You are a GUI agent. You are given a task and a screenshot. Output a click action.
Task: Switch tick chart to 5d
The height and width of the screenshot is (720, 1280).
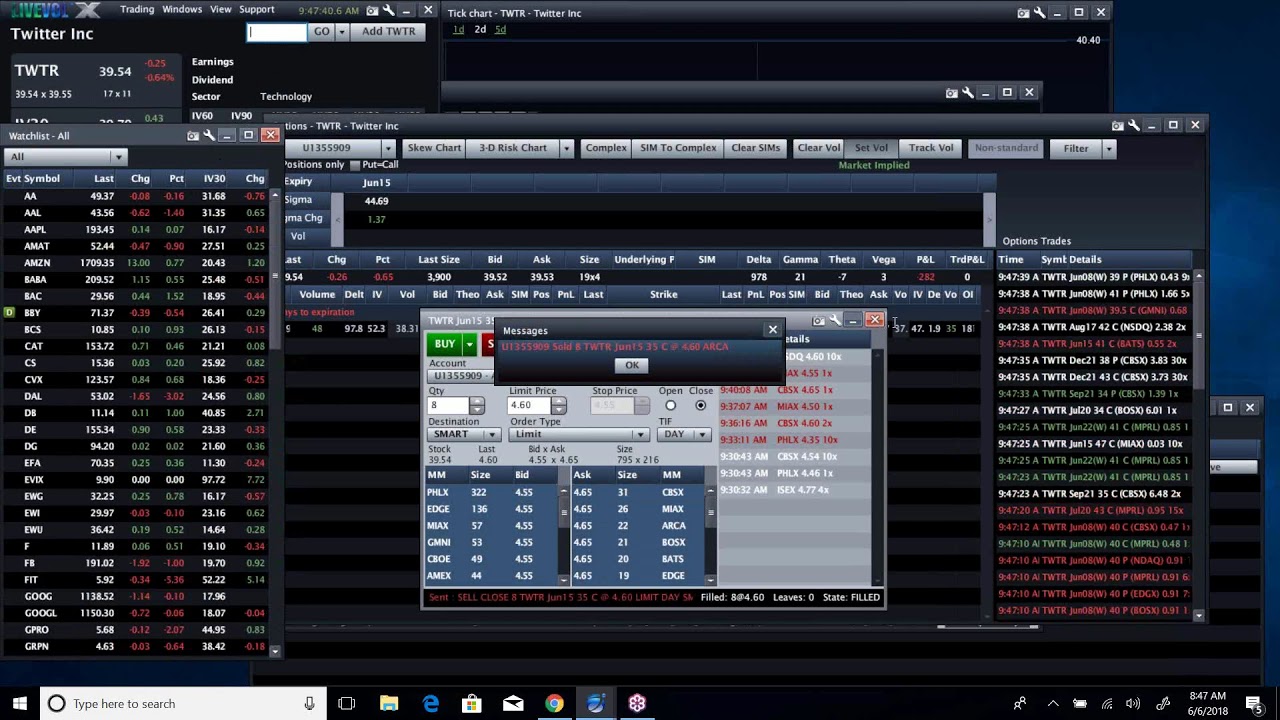(x=500, y=30)
